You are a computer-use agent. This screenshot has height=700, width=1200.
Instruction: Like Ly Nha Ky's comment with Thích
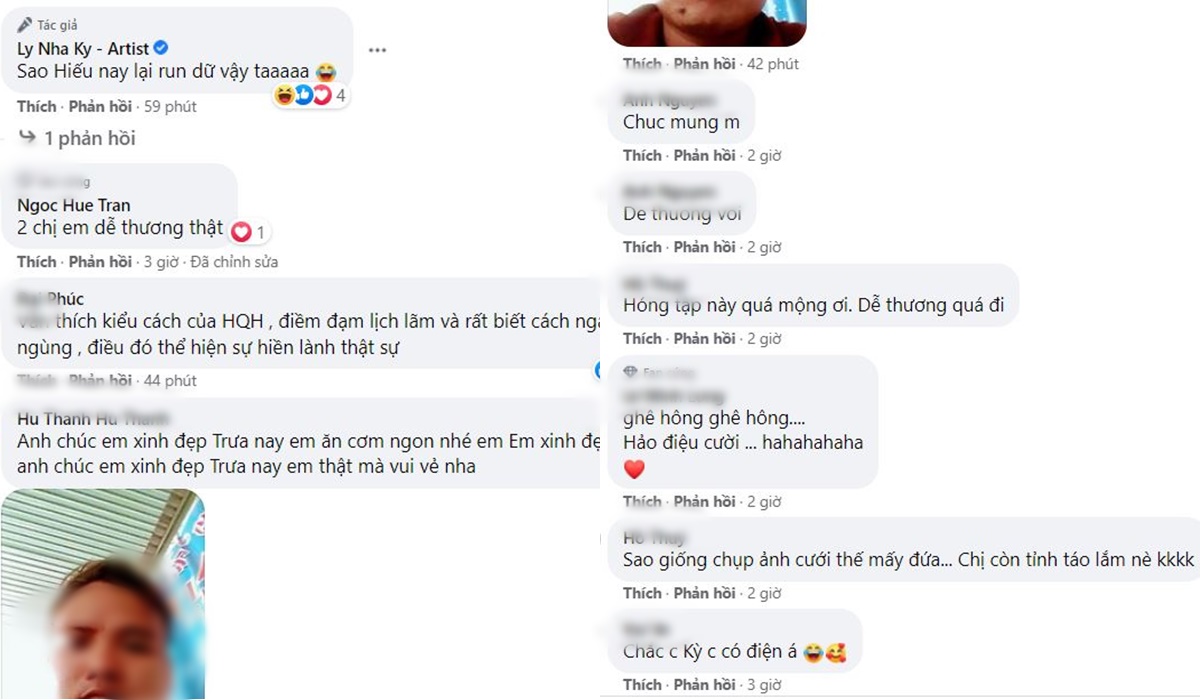pyautogui.click(x=37, y=106)
